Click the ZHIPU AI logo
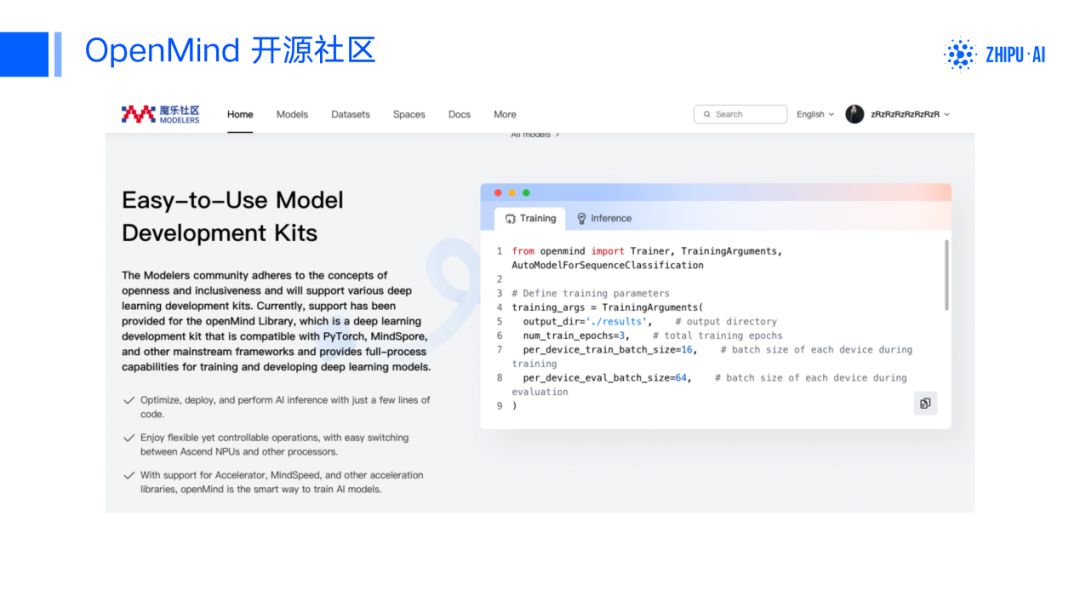This screenshot has height=608, width=1080. point(995,54)
